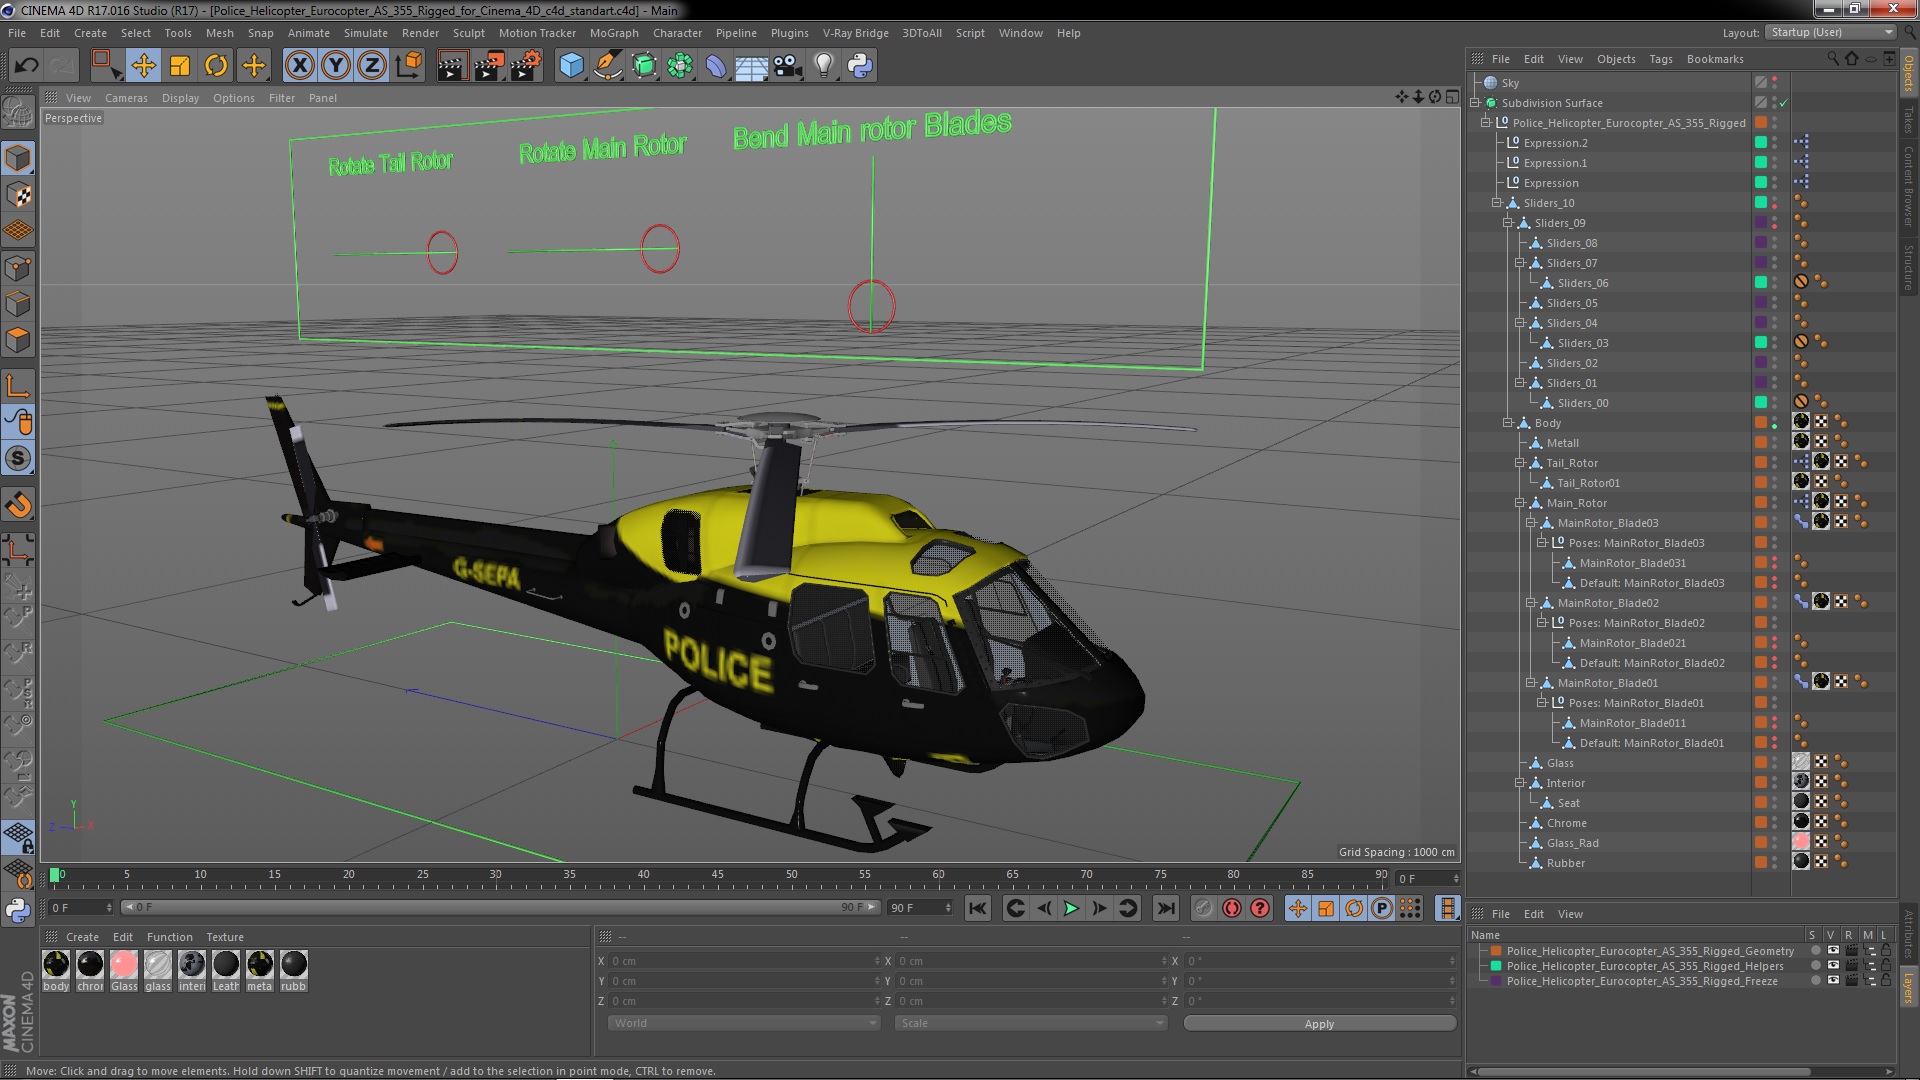Screen dimensions: 1920x1080
Task: Toggle visibility of Geometry layer
Action: (1832, 951)
